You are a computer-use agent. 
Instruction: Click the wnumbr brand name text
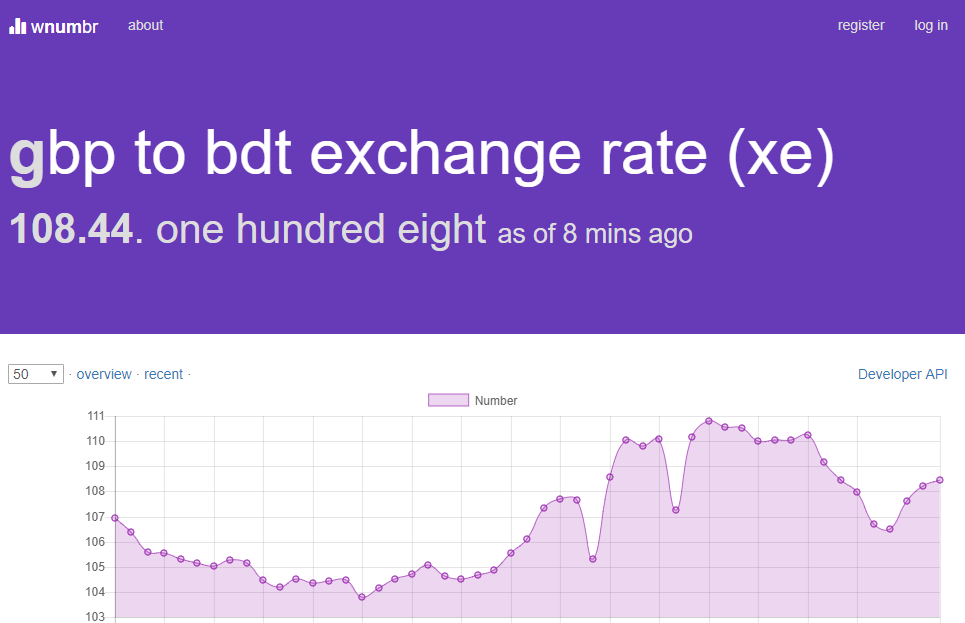pyautogui.click(x=64, y=26)
